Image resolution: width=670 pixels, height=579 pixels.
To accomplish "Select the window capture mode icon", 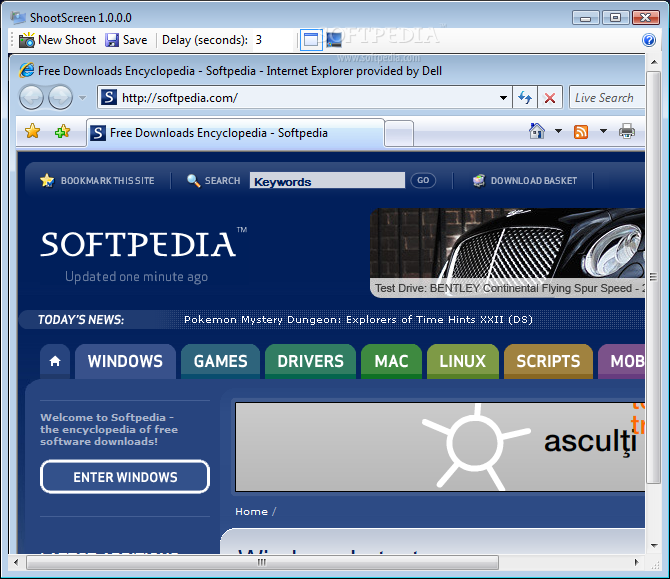I will (311, 40).
